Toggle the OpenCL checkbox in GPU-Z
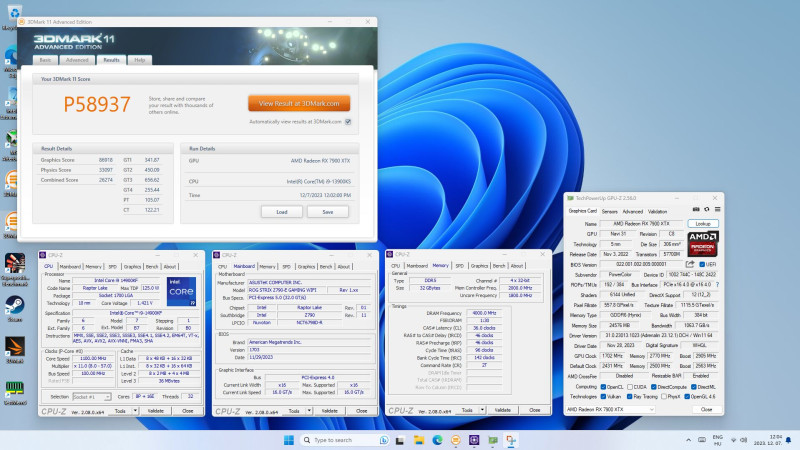 click(603, 387)
